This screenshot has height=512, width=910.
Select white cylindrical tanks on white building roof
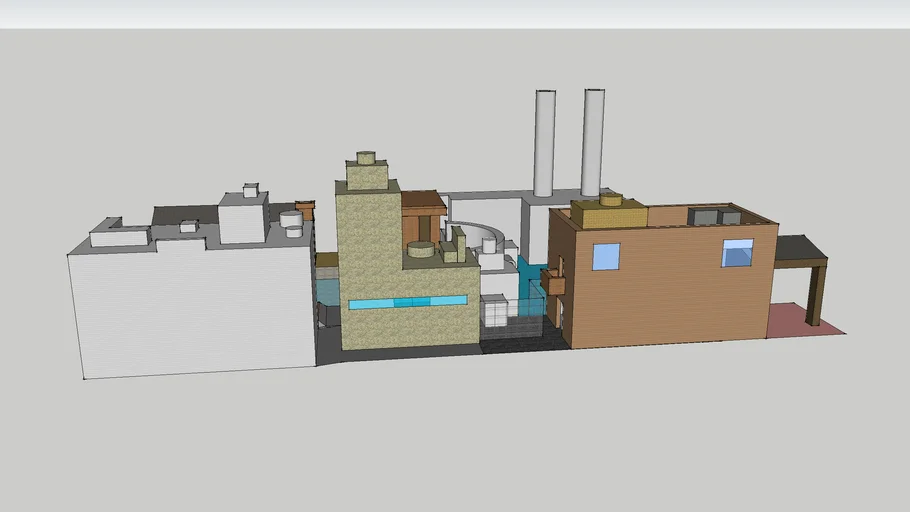291,222
